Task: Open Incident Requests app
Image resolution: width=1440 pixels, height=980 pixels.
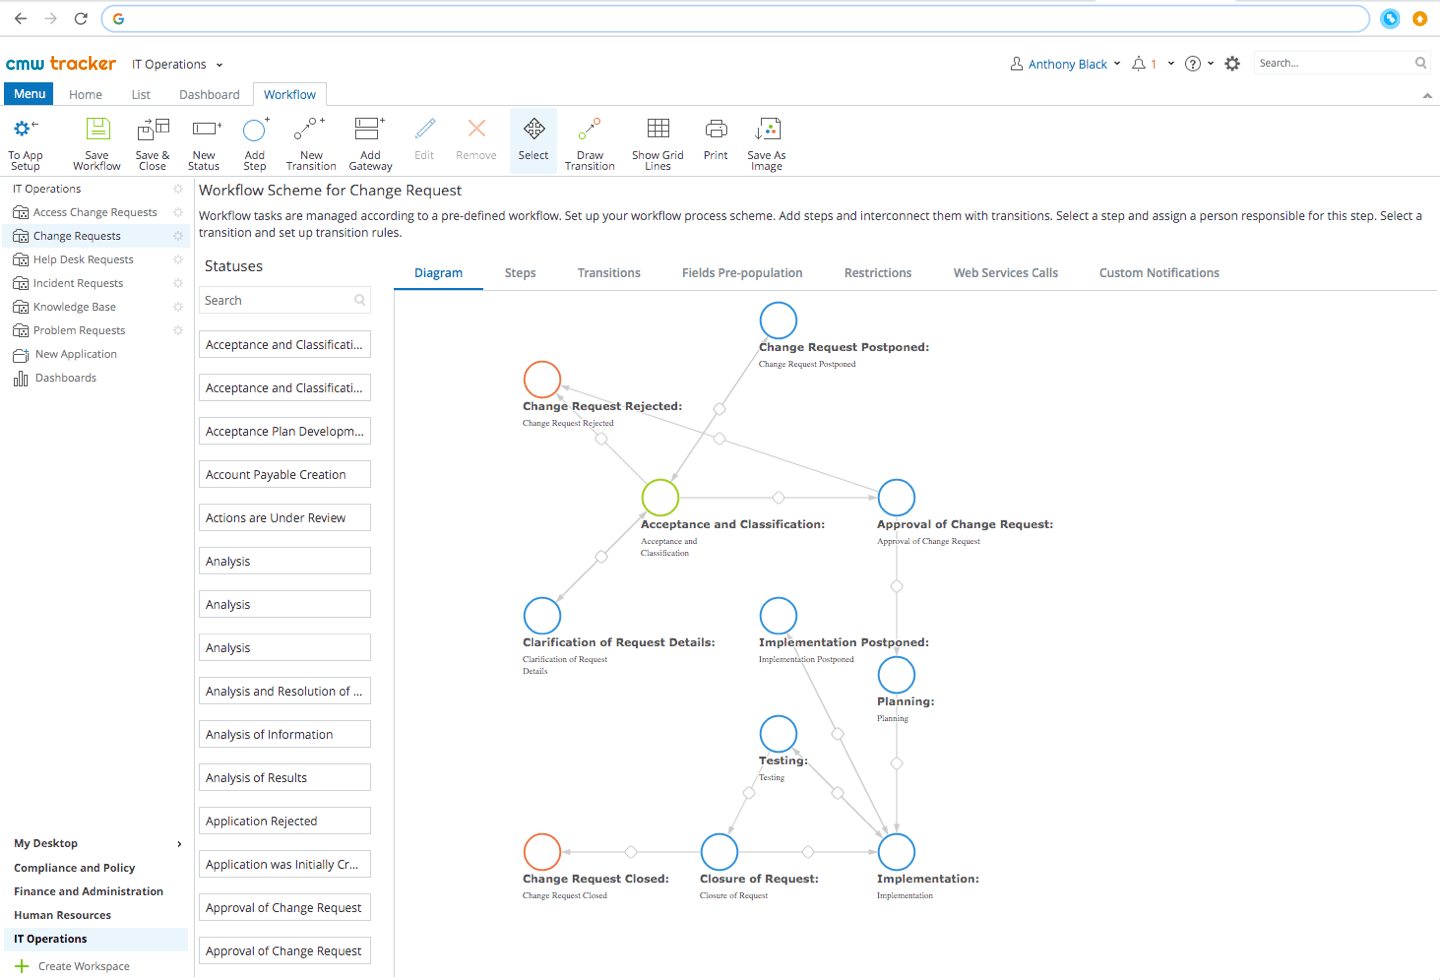Action: 78,284
